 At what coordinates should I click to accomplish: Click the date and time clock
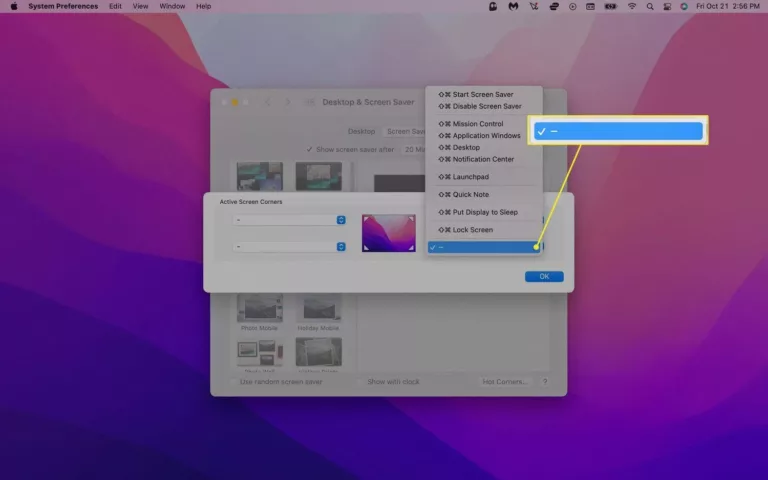pyautogui.click(x=728, y=6)
